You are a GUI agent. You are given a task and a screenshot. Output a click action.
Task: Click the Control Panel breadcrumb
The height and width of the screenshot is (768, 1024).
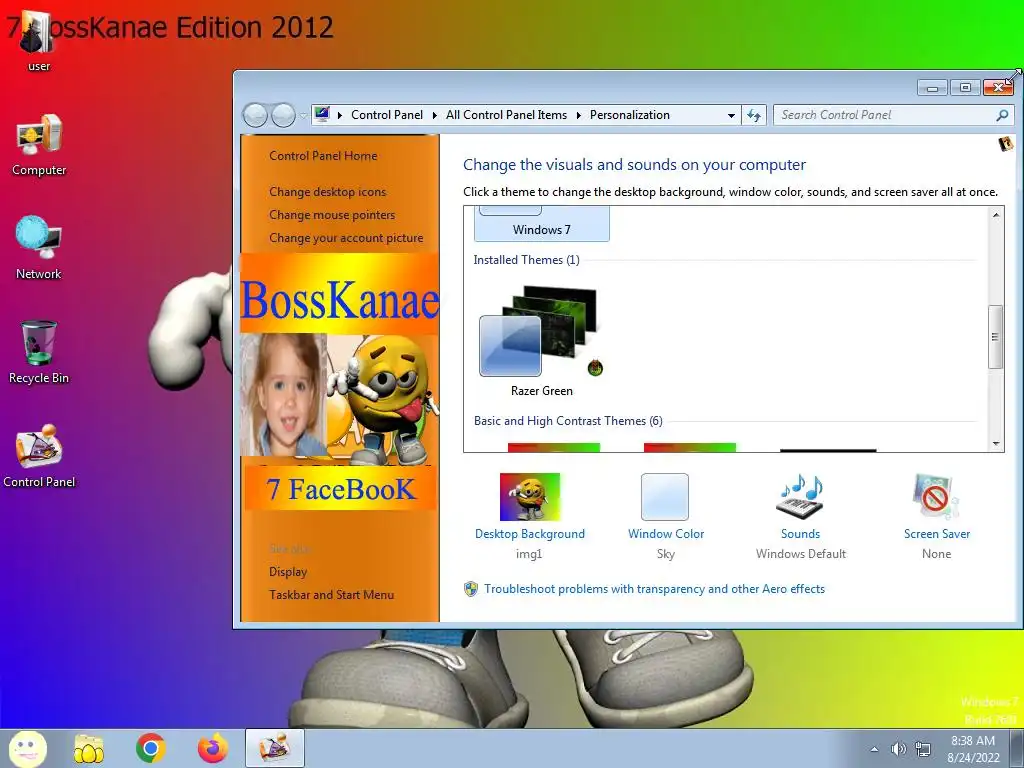(387, 115)
